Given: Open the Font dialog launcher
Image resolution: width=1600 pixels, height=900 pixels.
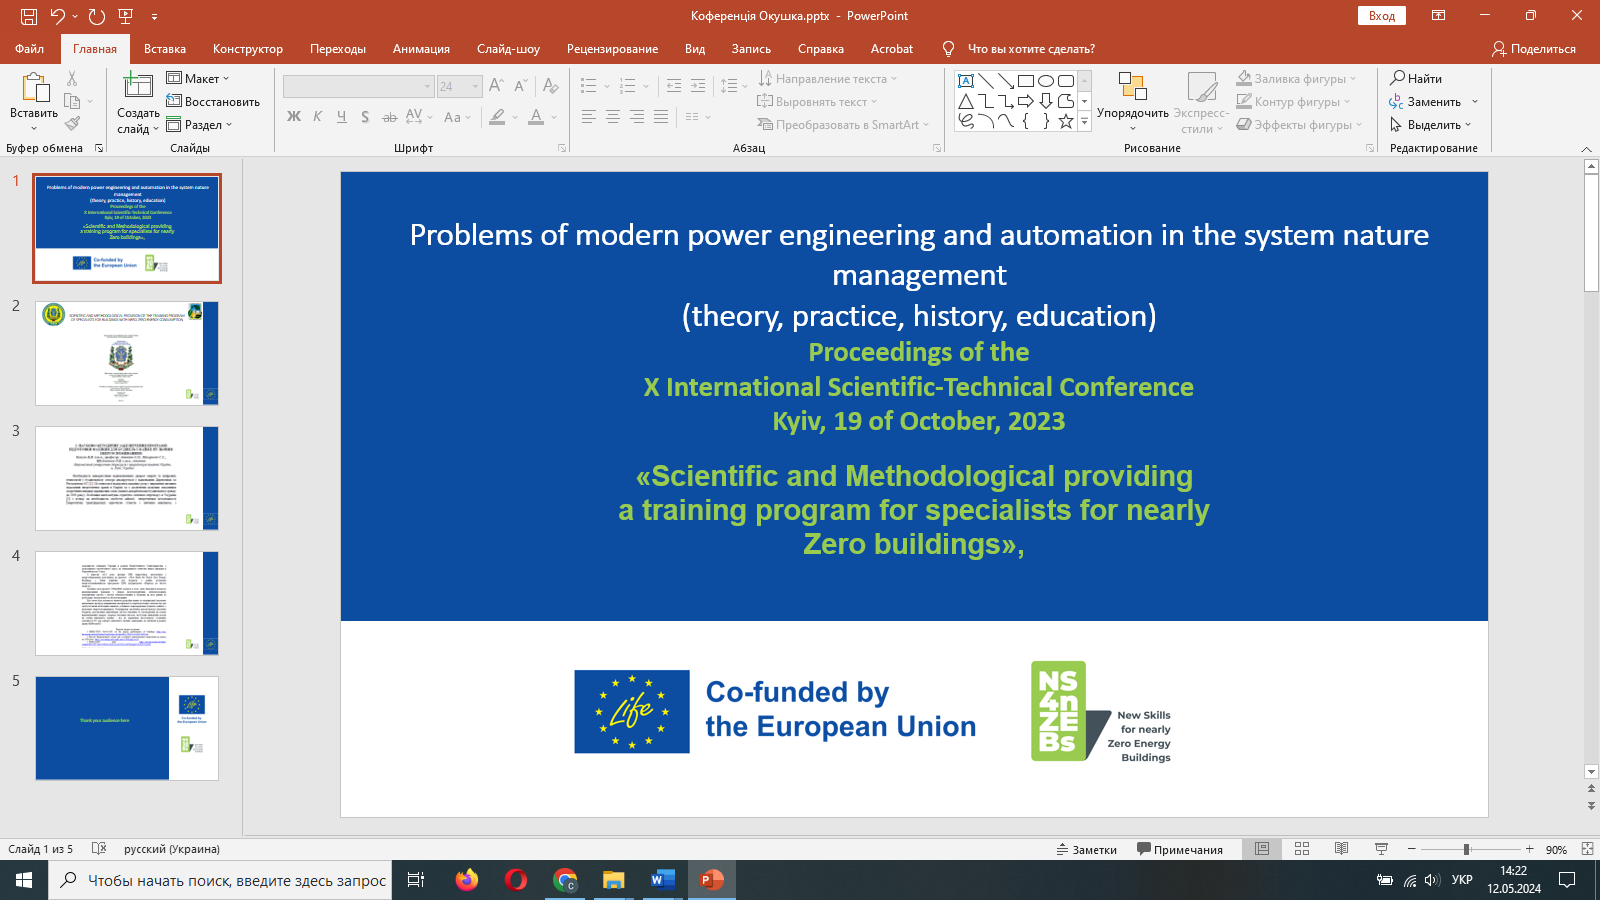Looking at the screenshot, I should pyautogui.click(x=562, y=148).
